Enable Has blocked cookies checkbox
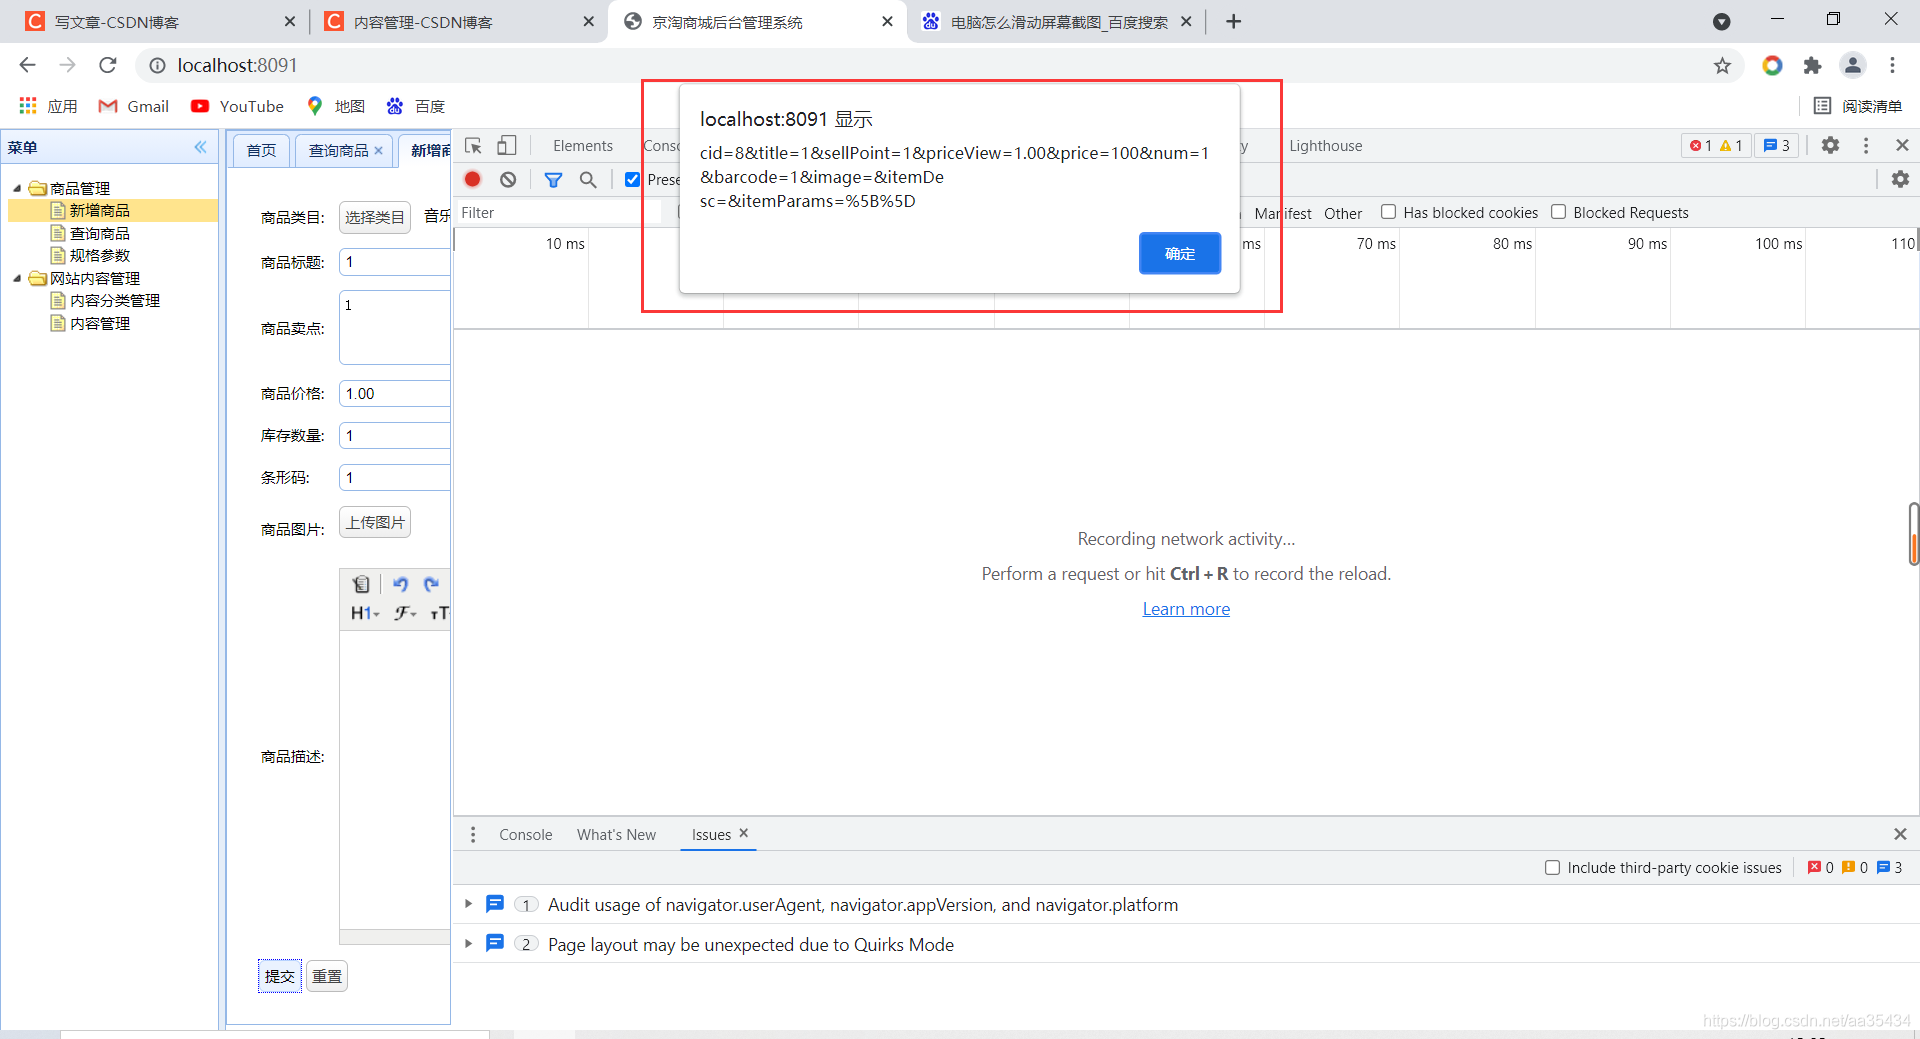 [x=1388, y=212]
